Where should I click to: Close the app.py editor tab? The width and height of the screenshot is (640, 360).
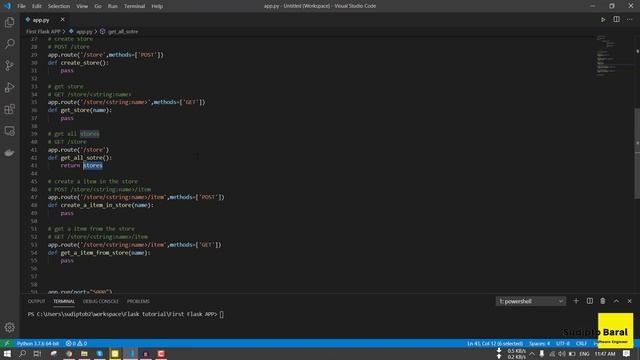(x=62, y=20)
